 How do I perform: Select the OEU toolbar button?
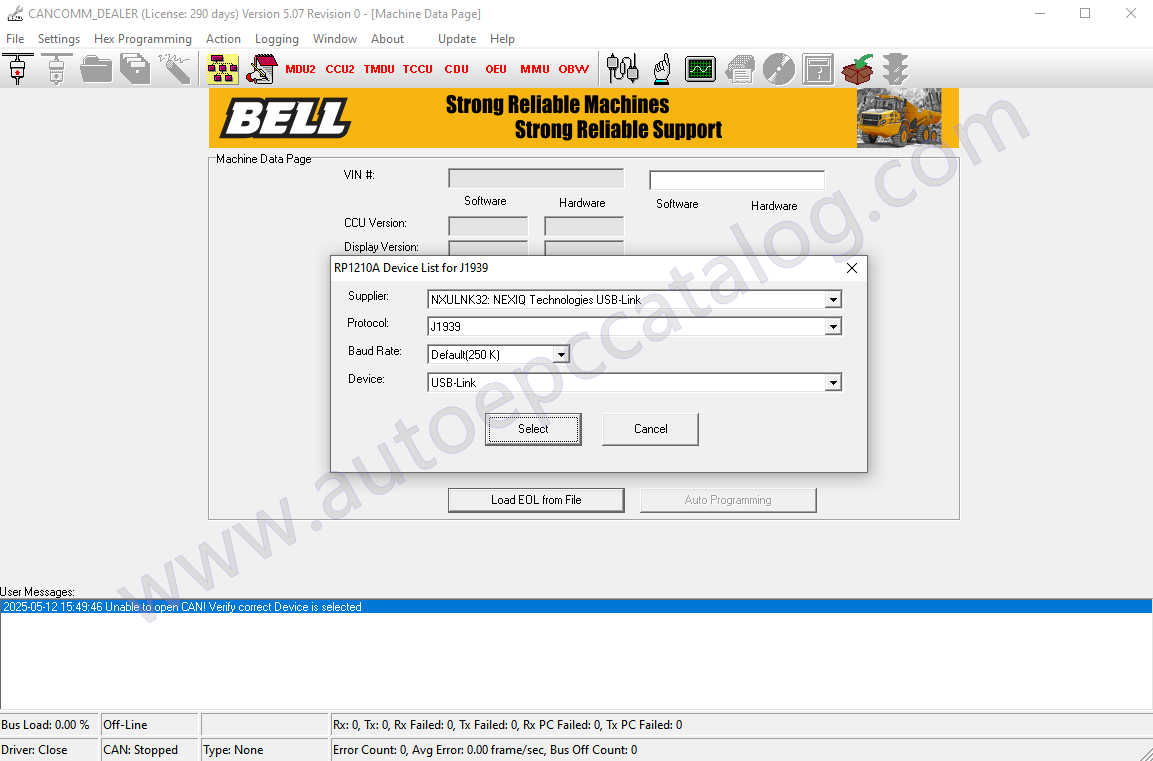point(496,69)
